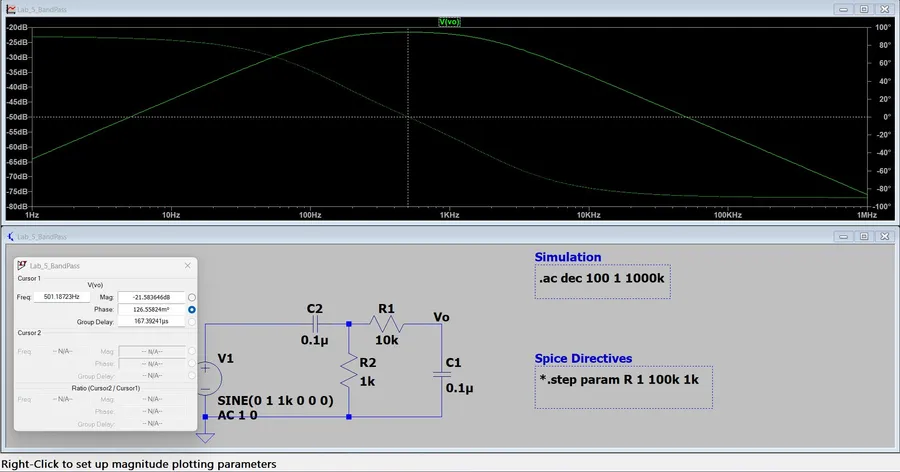Click the 1KHz frequency axis label
900x472 pixels.
[449, 215]
